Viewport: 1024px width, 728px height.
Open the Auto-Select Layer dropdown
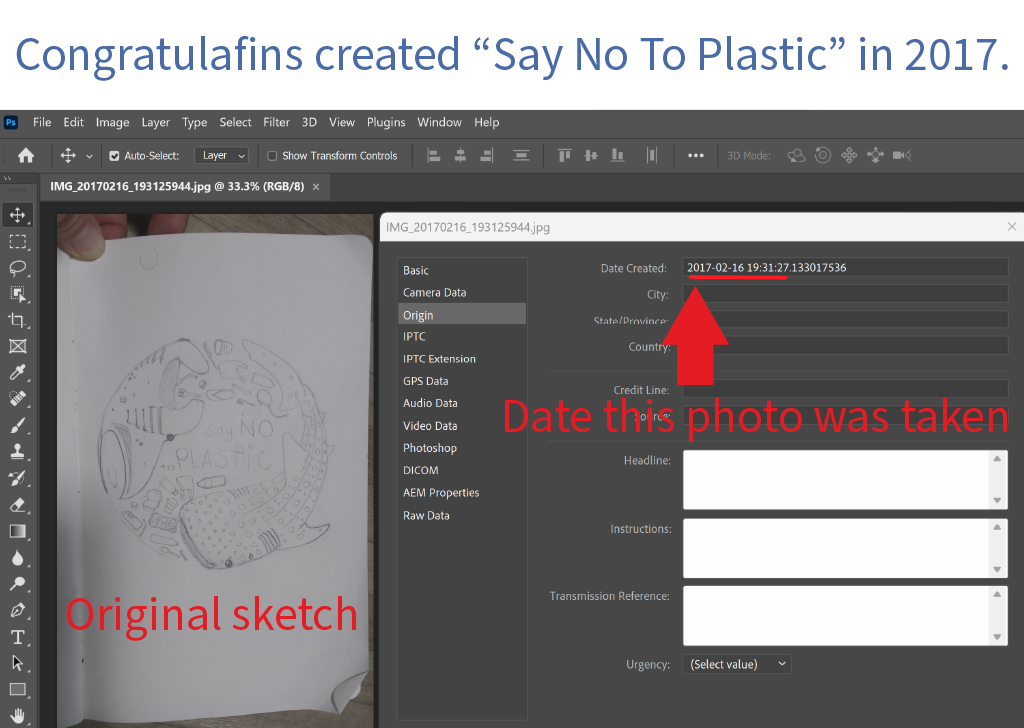[x=221, y=155]
